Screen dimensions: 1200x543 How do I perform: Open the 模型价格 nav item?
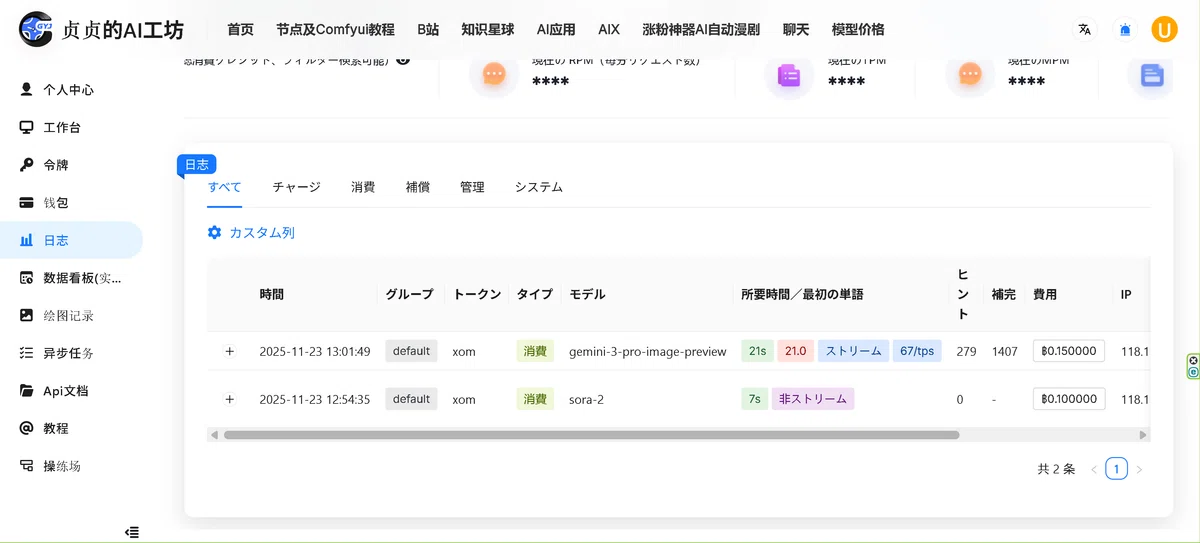point(858,29)
